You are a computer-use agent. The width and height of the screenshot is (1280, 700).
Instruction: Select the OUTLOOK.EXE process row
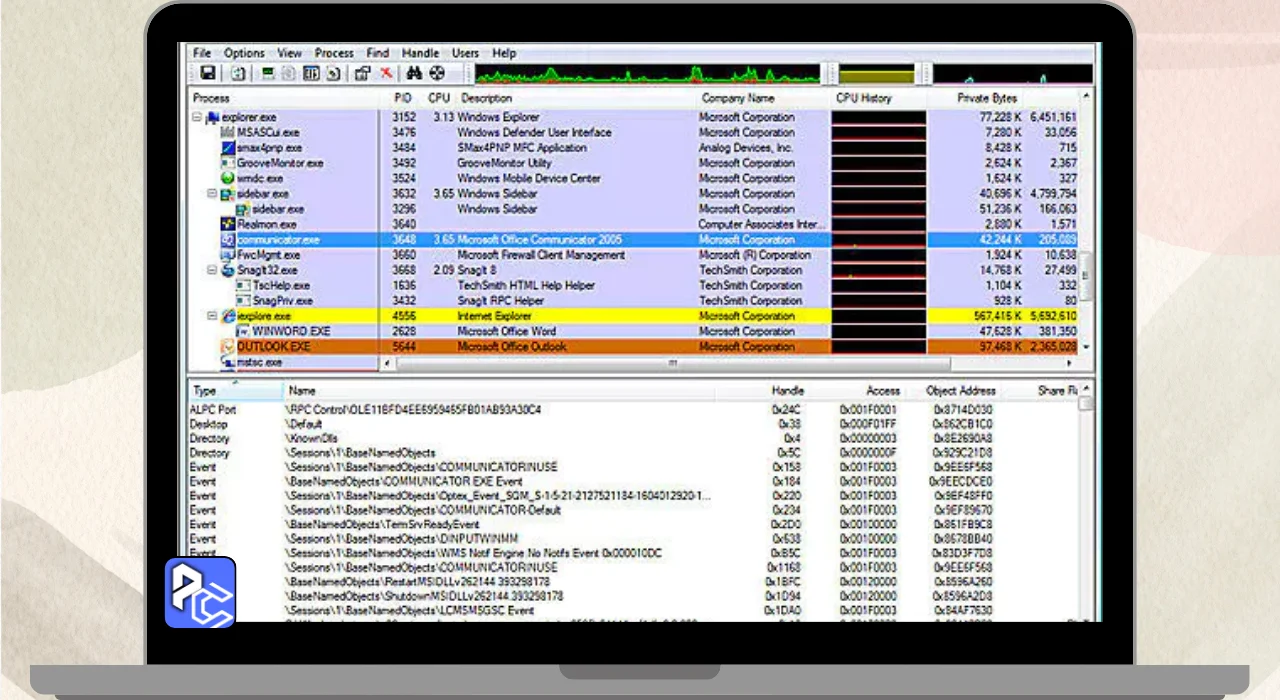[x=273, y=347]
